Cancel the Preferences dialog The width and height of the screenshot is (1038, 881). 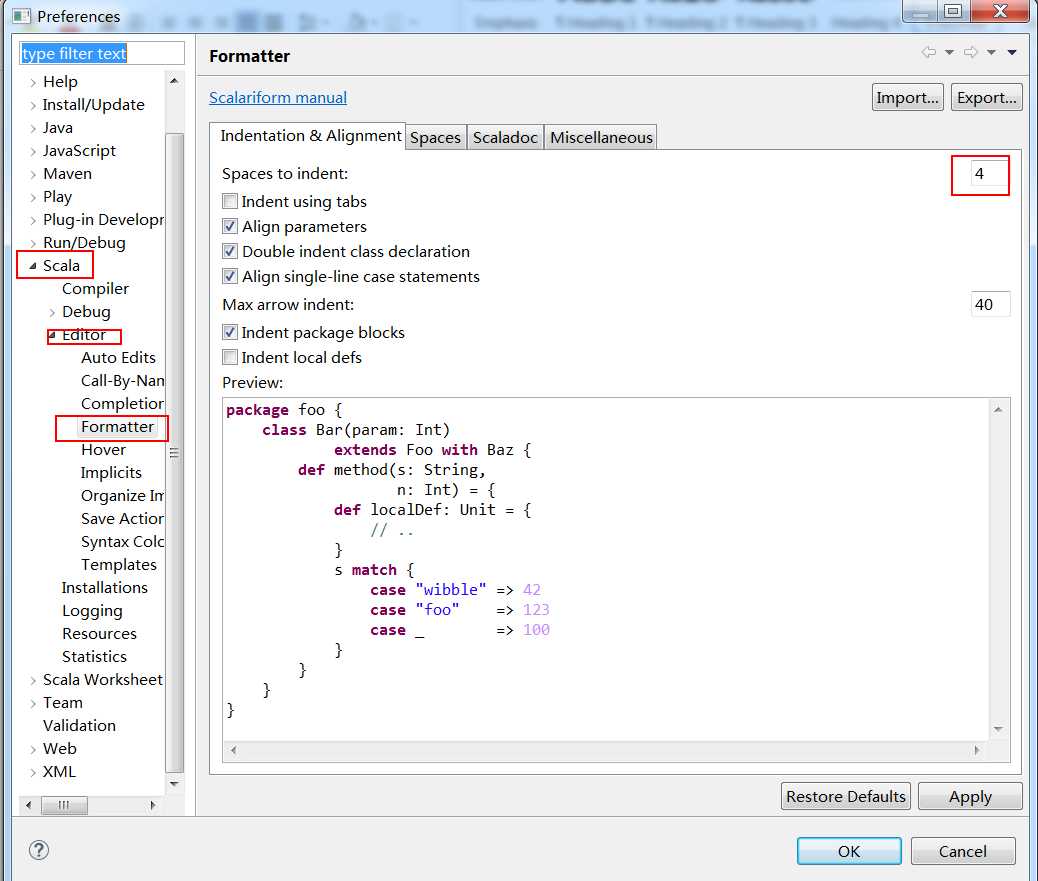(x=963, y=851)
